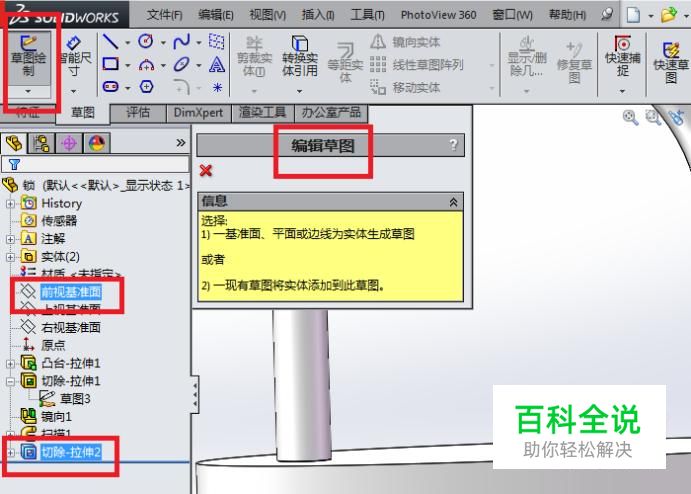
Task: Open the Spline tool dropdown arrow
Action: click(x=199, y=43)
